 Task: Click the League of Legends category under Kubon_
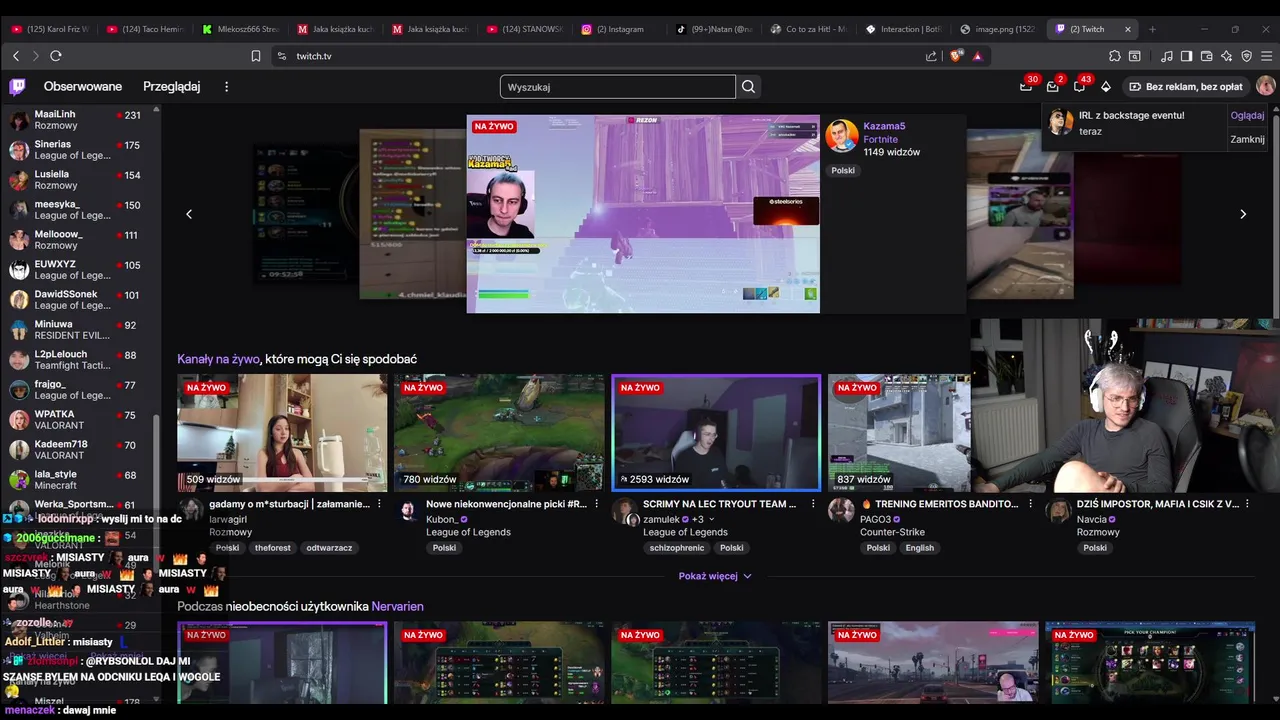[x=468, y=532]
